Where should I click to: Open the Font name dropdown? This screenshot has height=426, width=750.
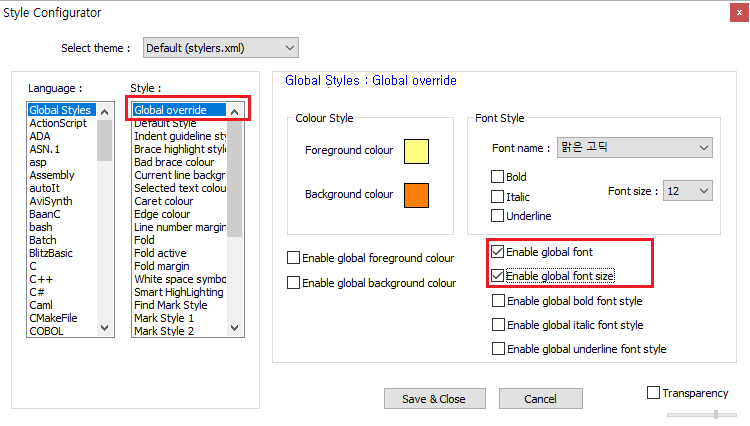(634, 148)
